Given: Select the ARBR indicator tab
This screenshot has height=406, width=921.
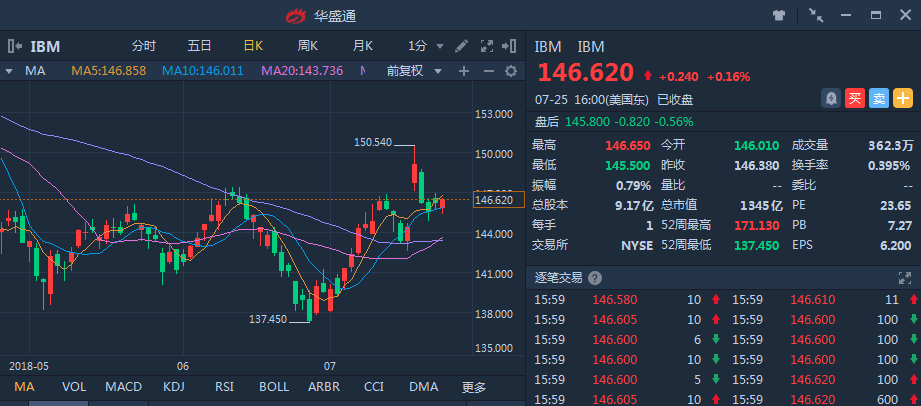Looking at the screenshot, I should [324, 387].
